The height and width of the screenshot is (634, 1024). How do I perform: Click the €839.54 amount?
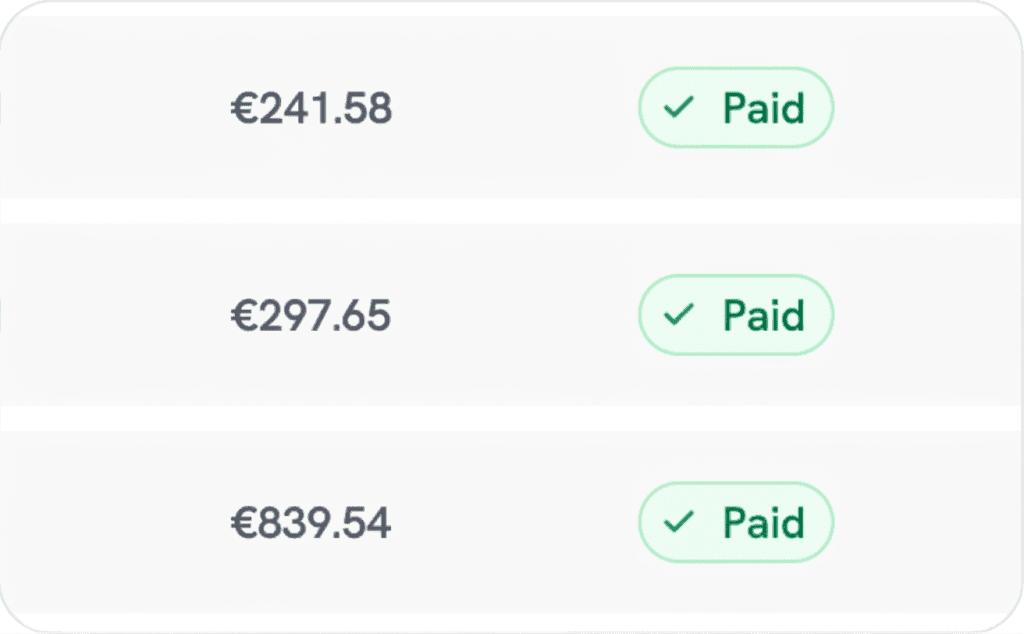311,522
